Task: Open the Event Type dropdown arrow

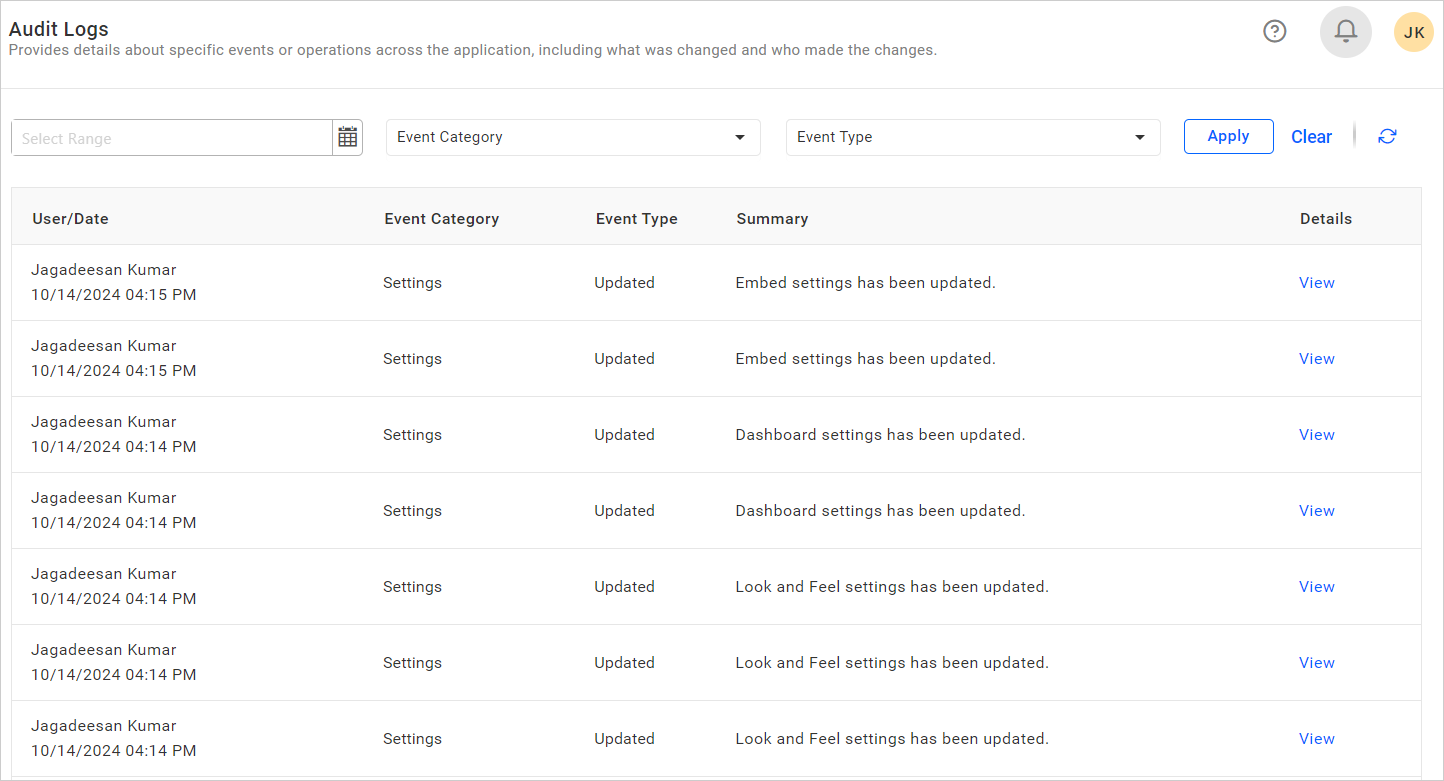Action: tap(1138, 137)
